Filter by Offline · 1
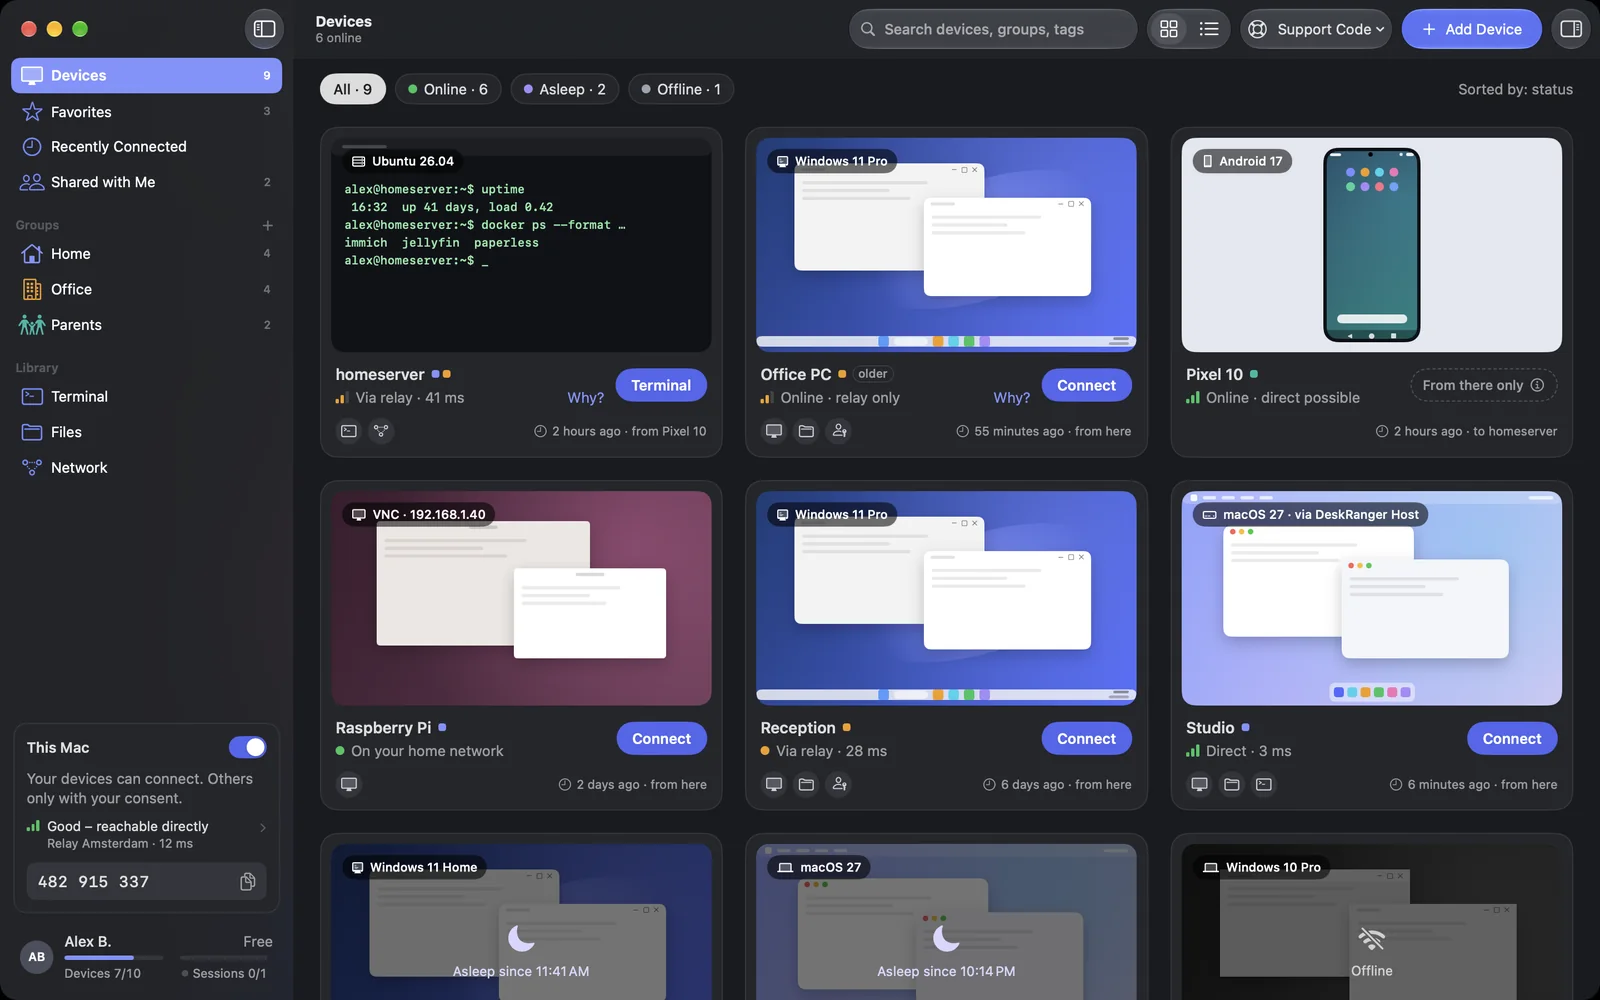 pos(681,89)
